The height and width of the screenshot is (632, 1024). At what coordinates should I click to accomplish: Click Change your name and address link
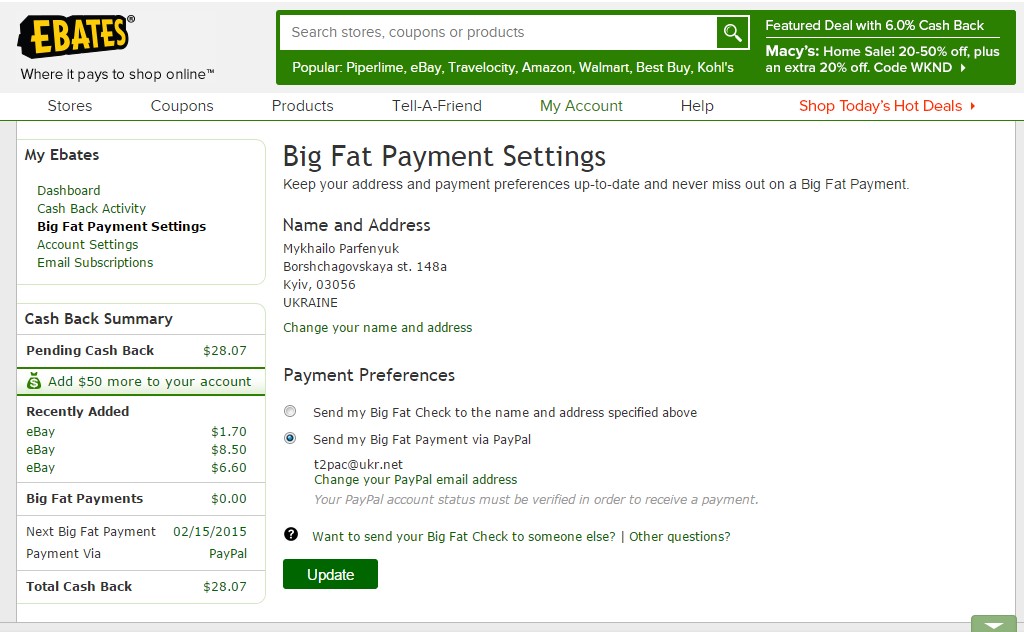pos(377,328)
